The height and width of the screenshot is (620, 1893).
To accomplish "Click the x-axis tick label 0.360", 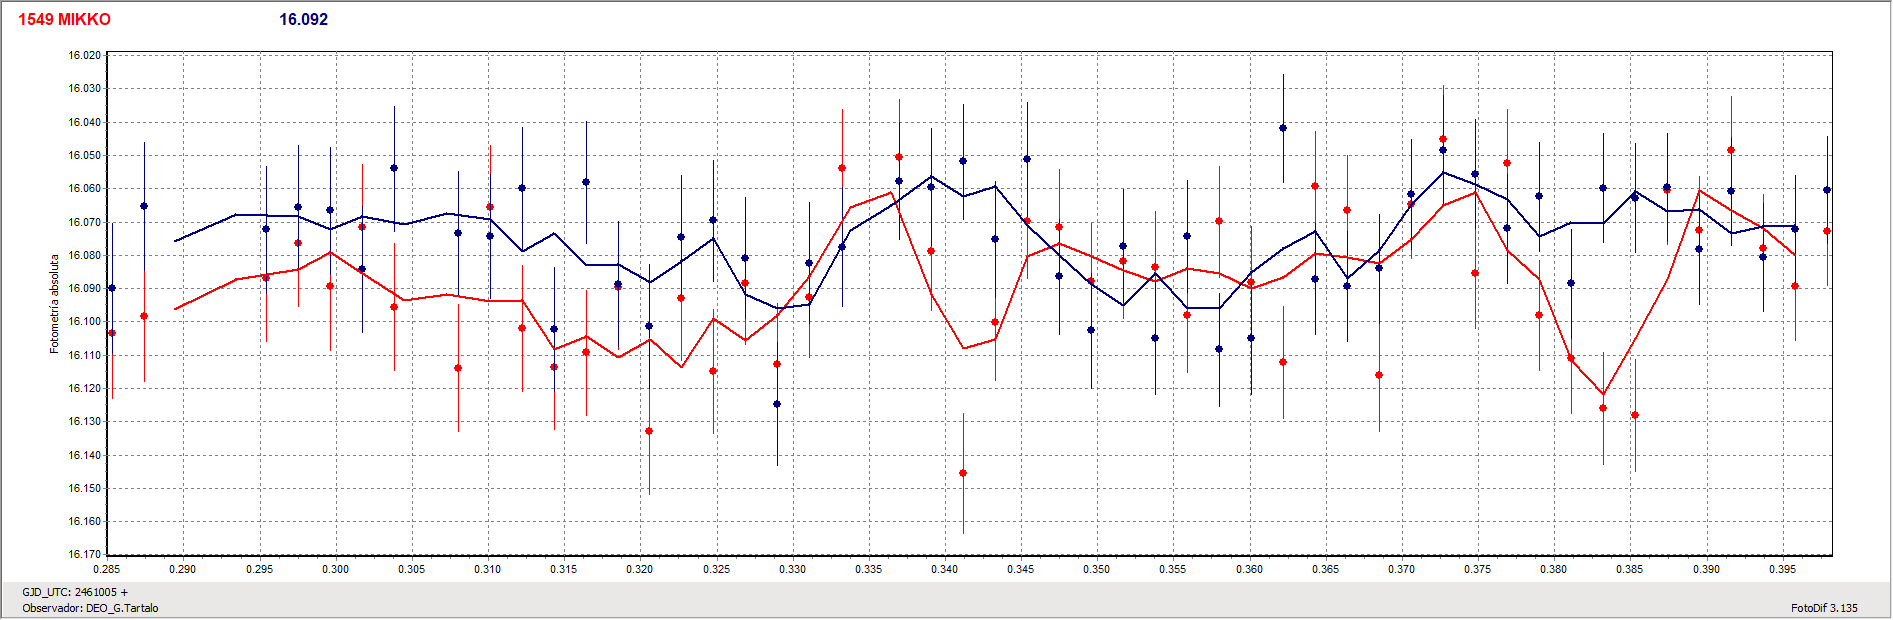I will tap(1249, 569).
